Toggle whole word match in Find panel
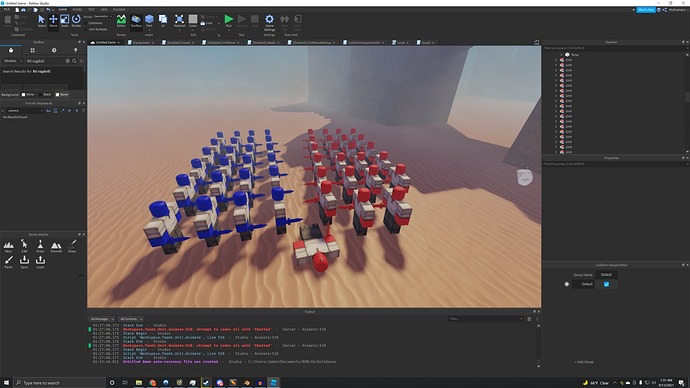Image resolution: width=690 pixels, height=388 pixels. tap(55, 111)
